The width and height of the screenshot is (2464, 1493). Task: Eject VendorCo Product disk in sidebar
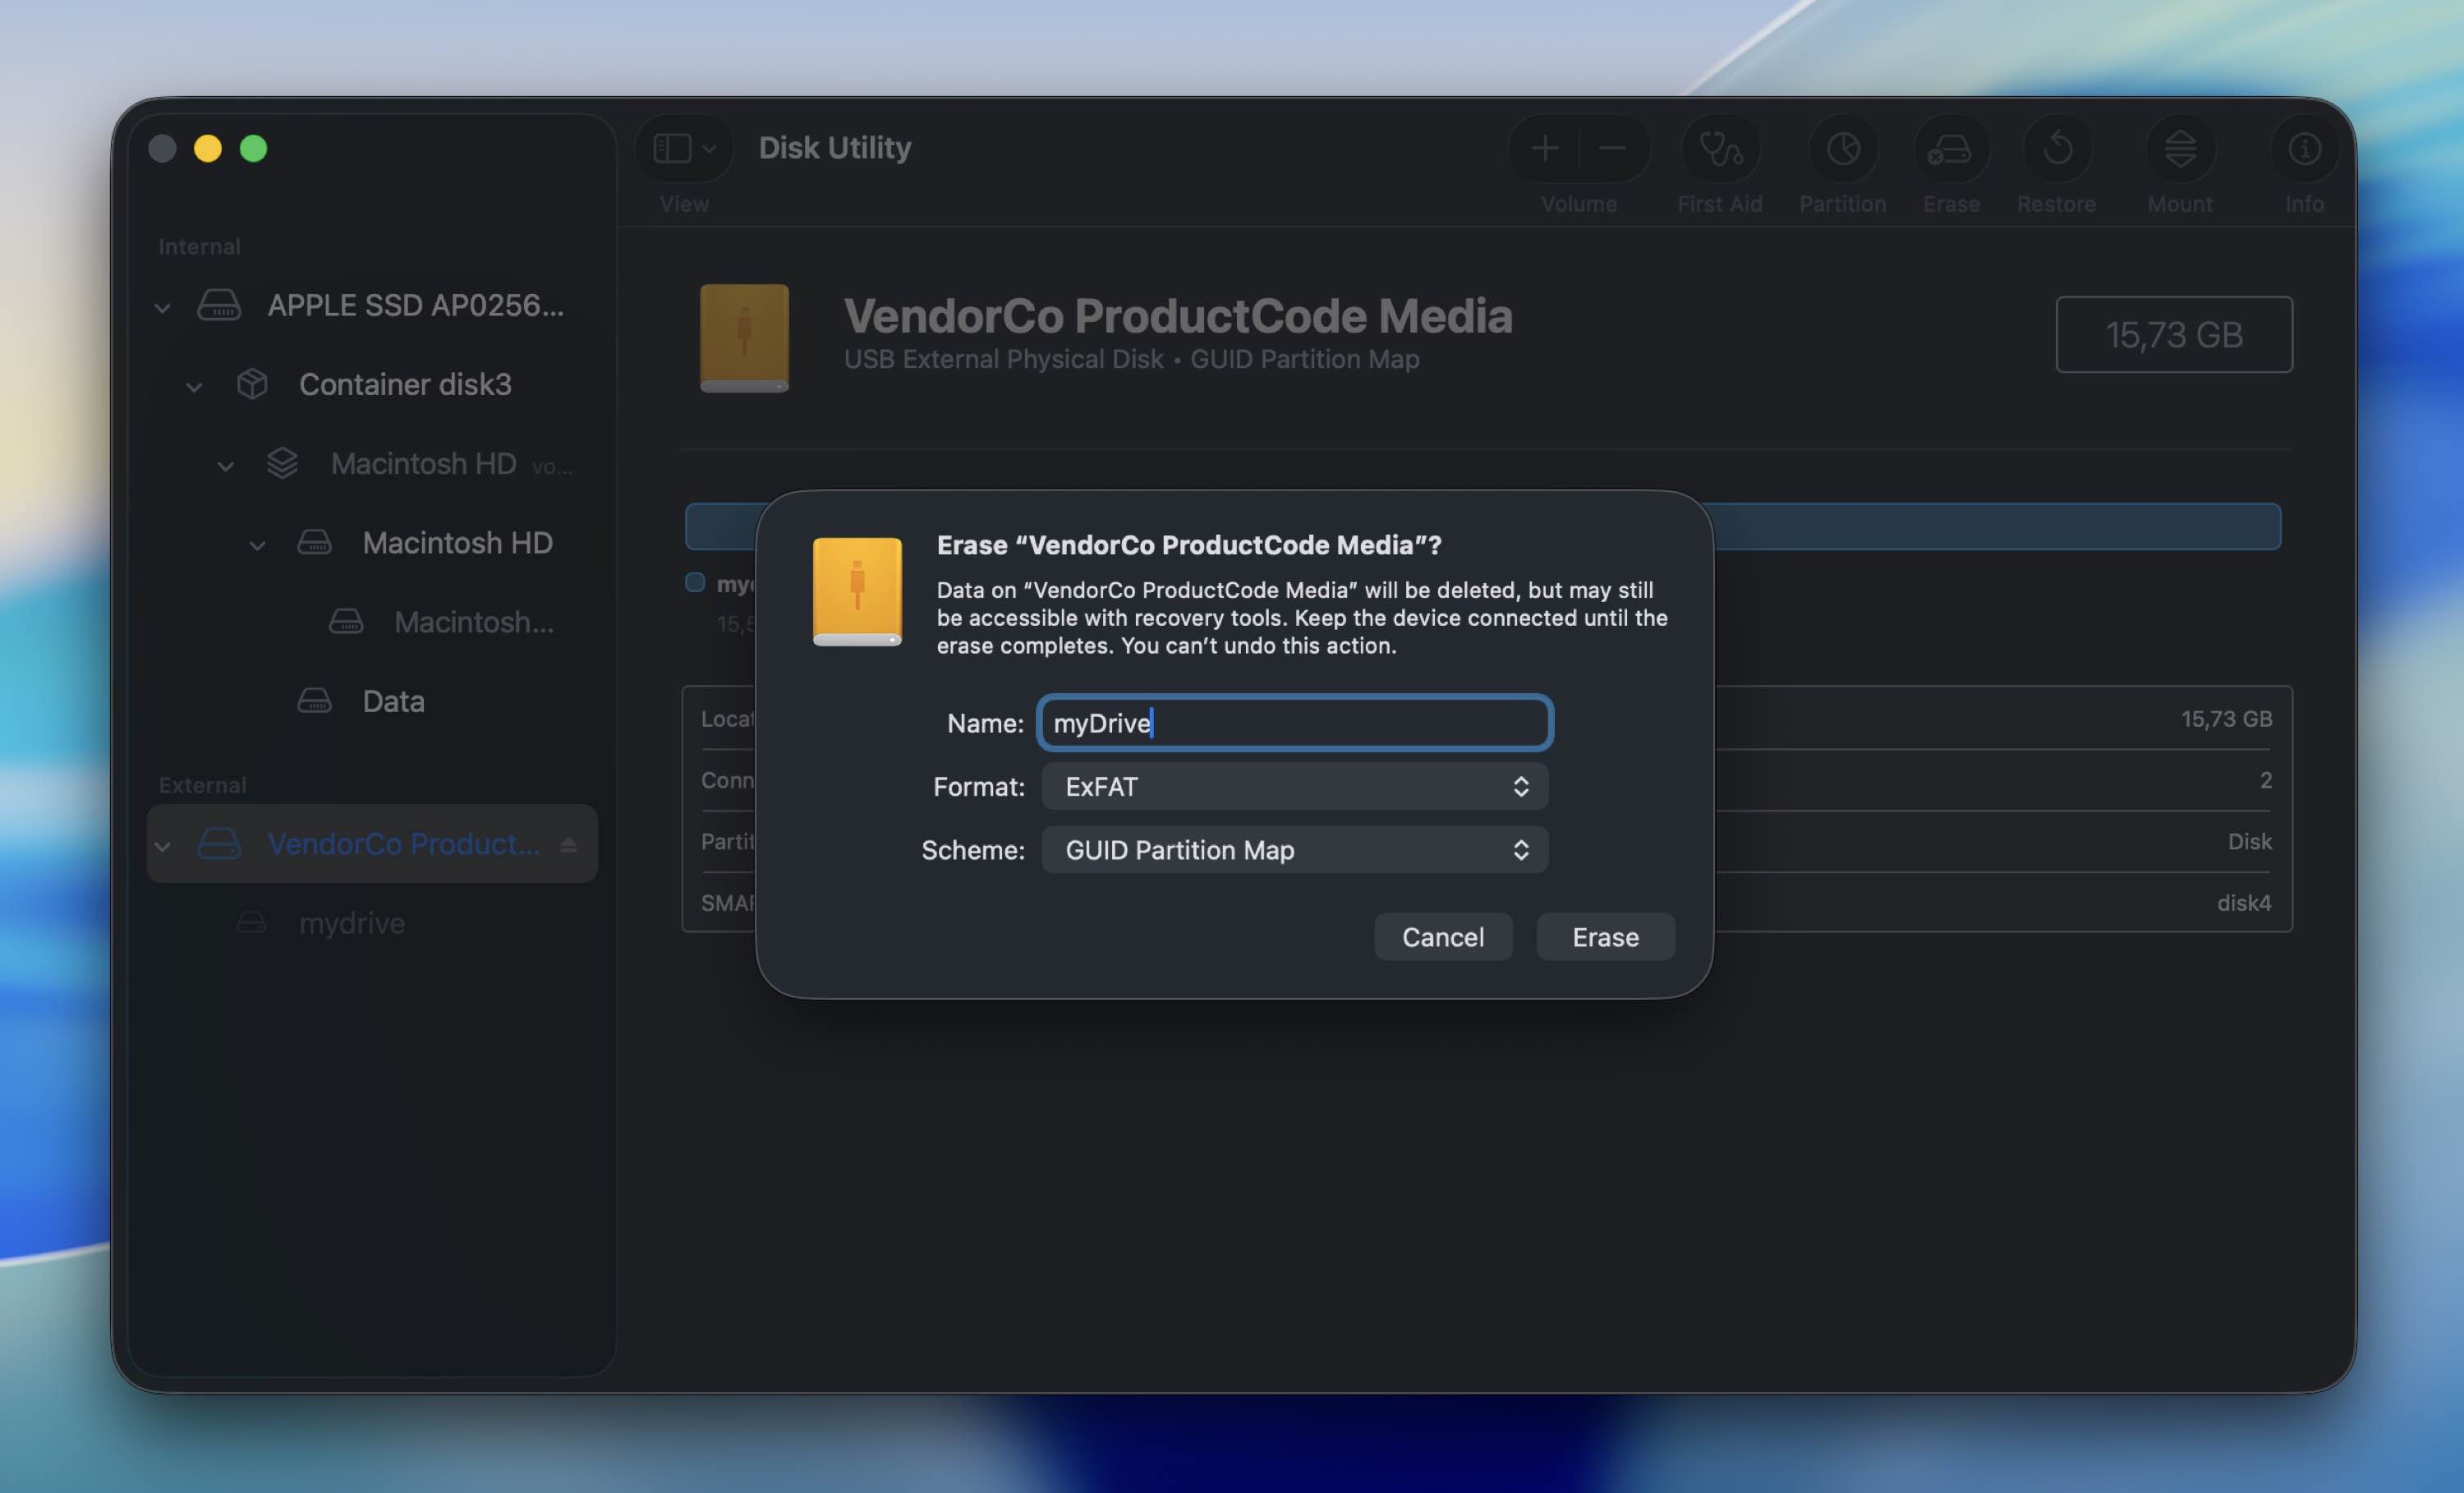click(569, 845)
